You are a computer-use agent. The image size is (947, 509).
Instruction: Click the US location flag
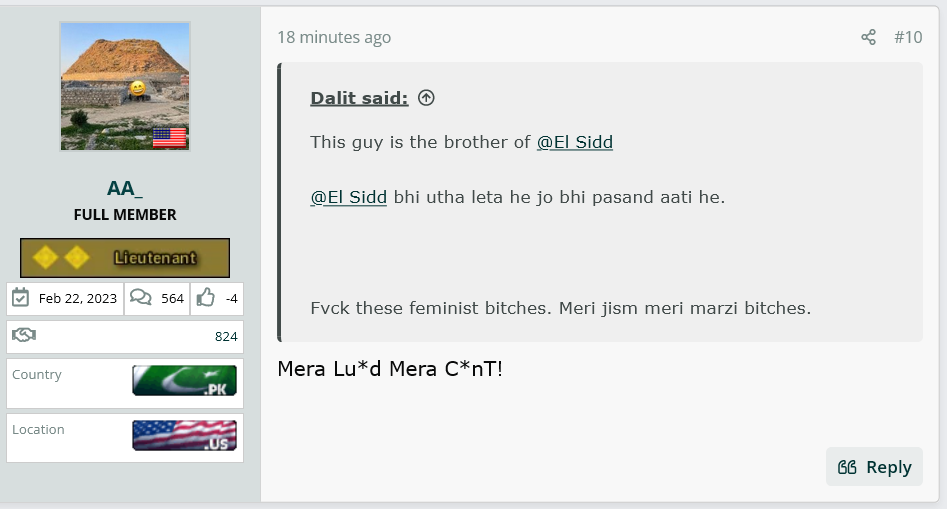tap(184, 435)
